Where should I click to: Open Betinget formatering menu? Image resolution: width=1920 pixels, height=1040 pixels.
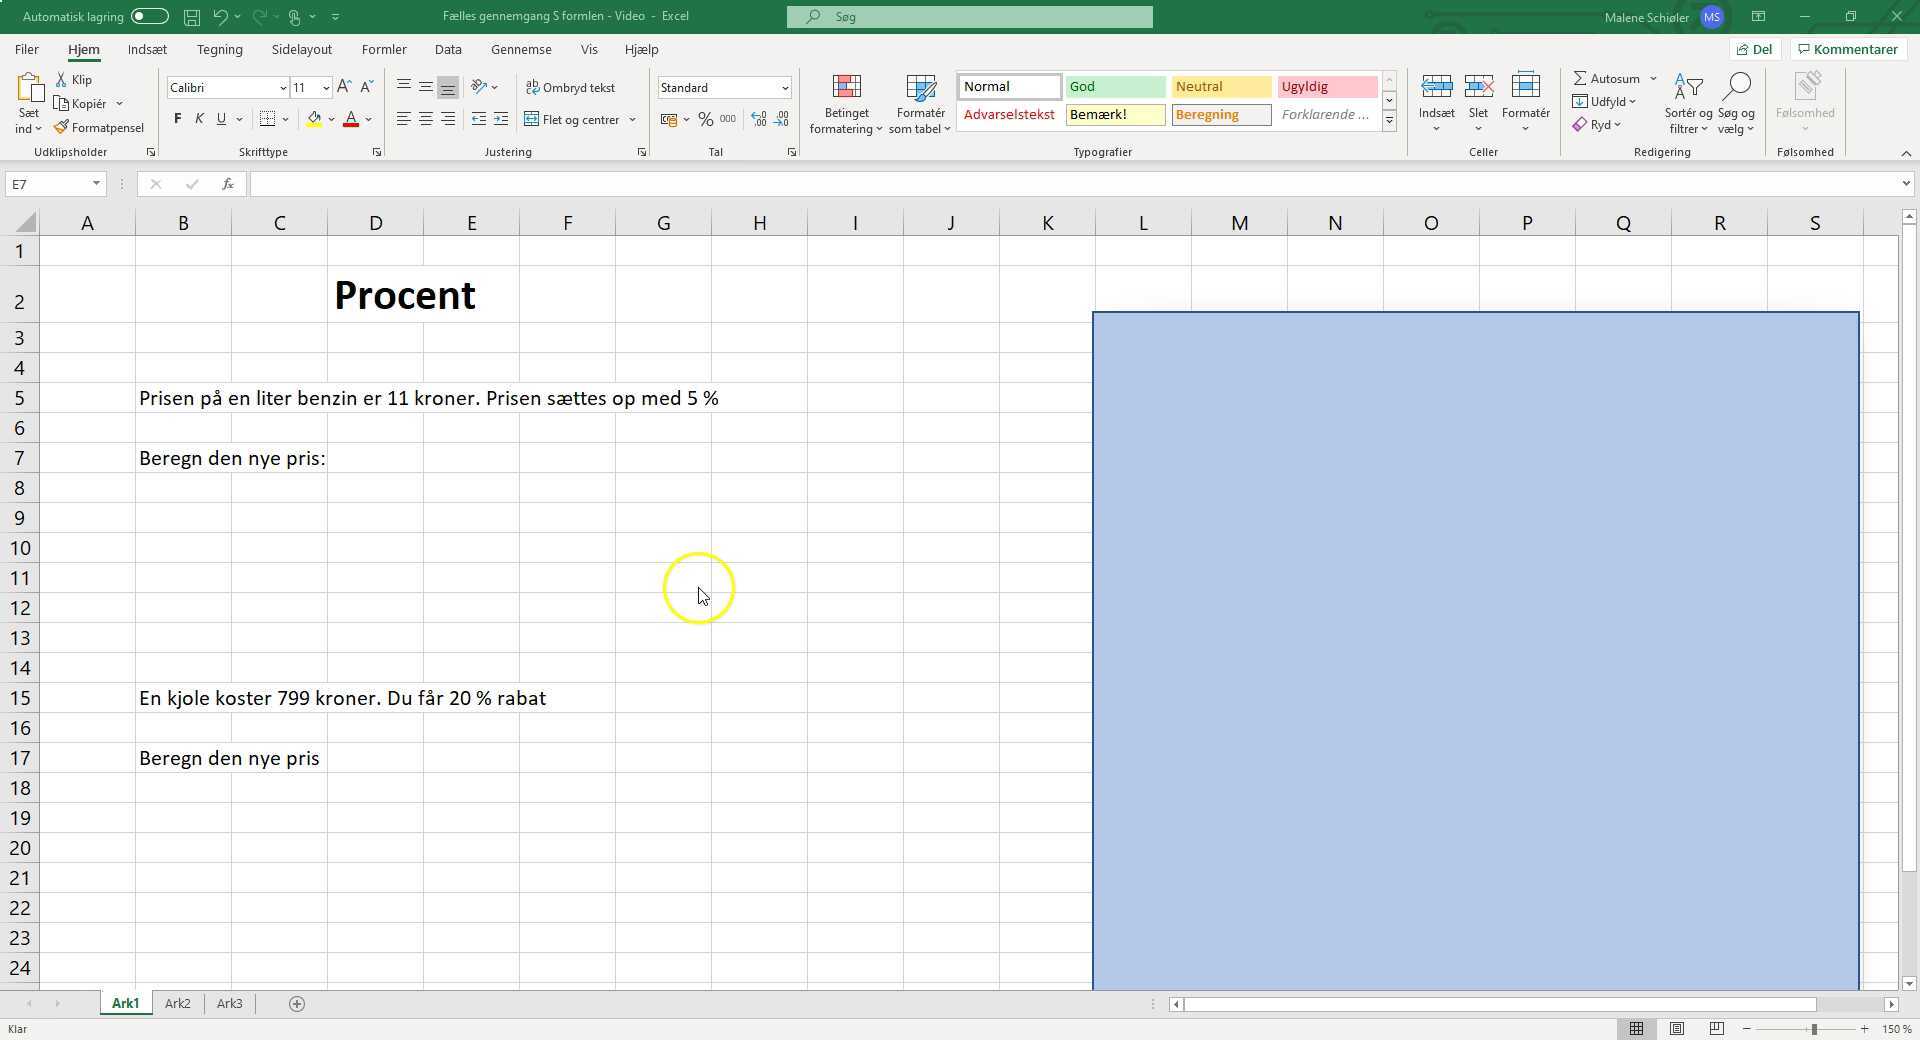(846, 103)
